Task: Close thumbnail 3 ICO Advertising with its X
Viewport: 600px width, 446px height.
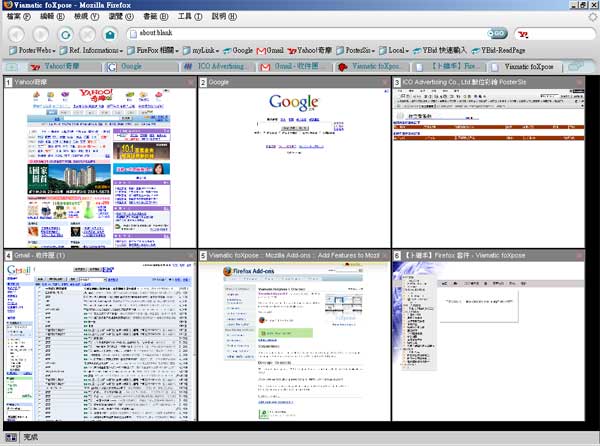Action: click(x=579, y=82)
